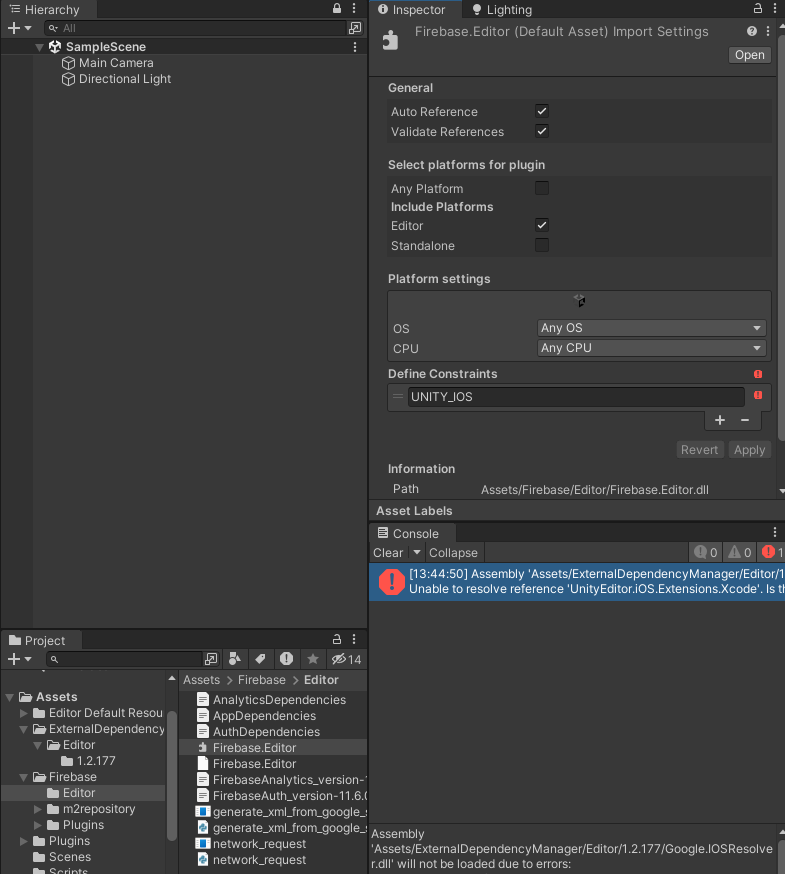Click the Apply button
The width and height of the screenshot is (785, 874).
(749, 450)
